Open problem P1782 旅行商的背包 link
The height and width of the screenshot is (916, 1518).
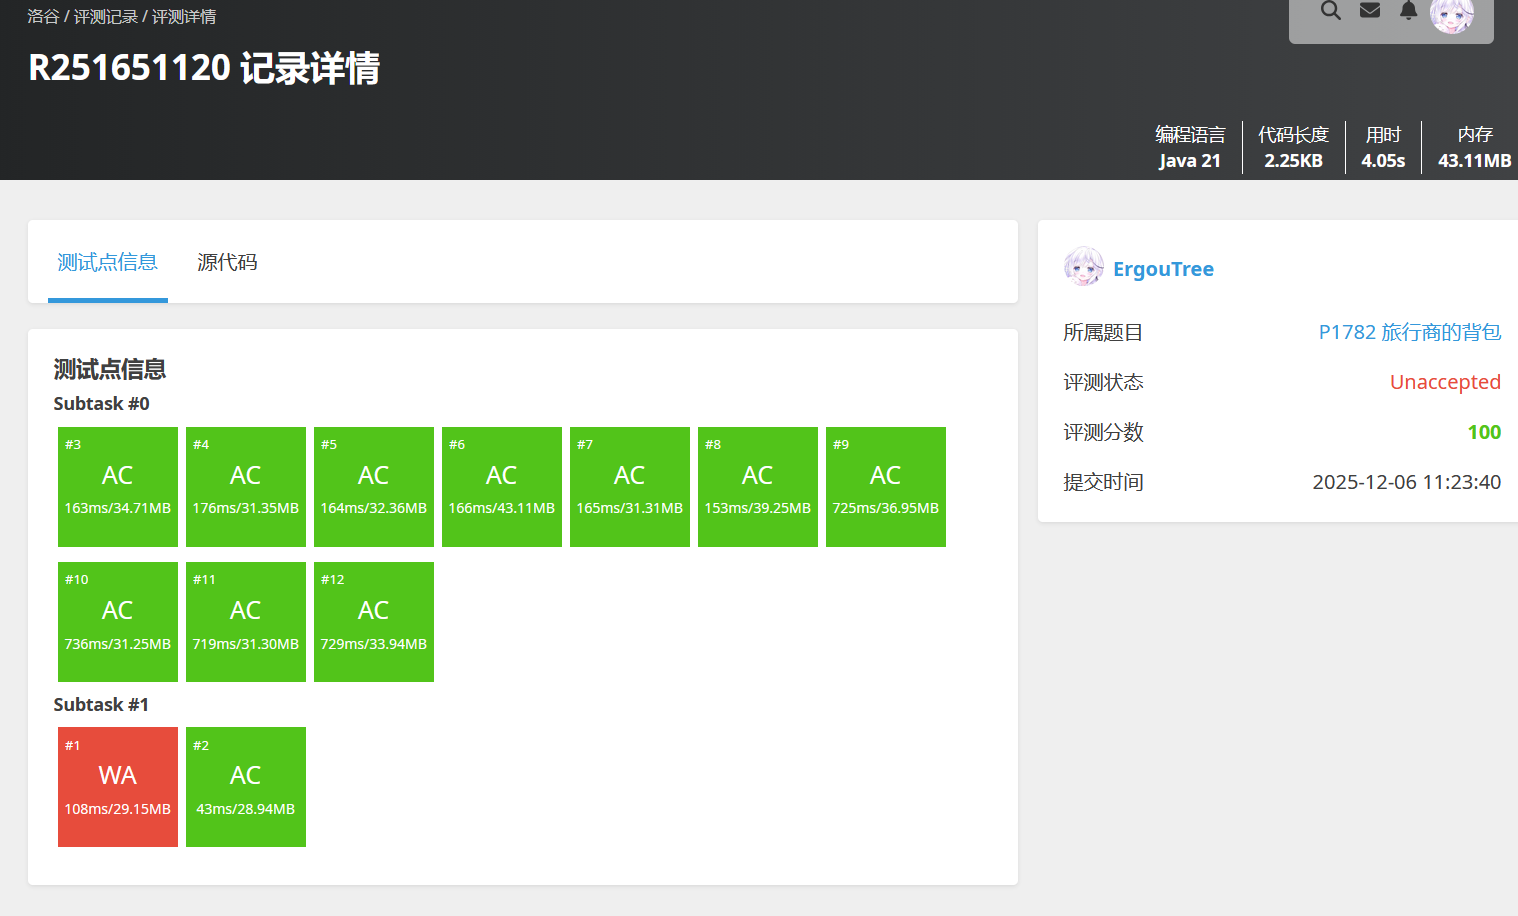(1409, 332)
